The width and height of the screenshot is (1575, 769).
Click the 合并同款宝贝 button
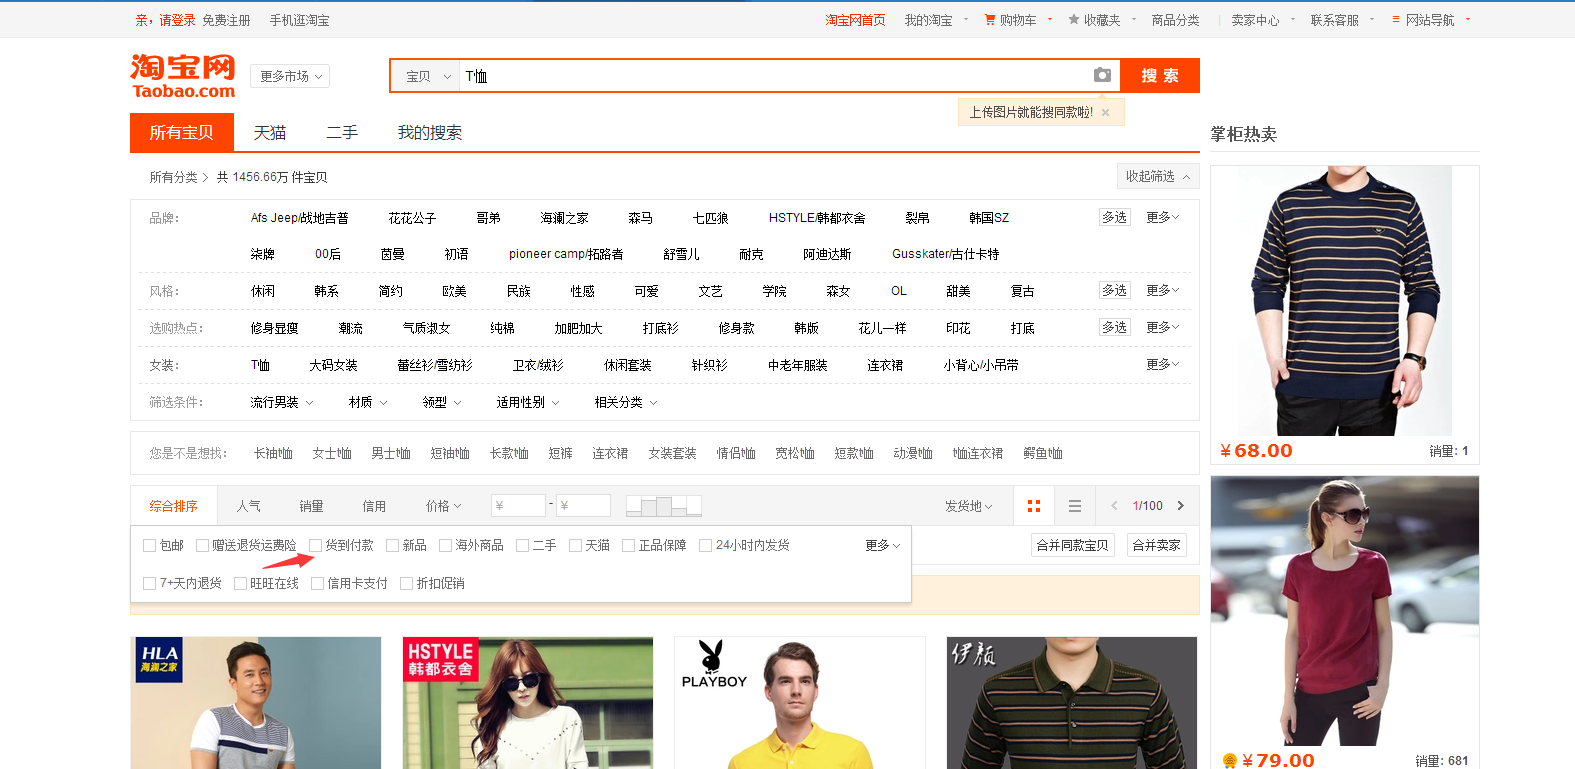tap(1072, 545)
